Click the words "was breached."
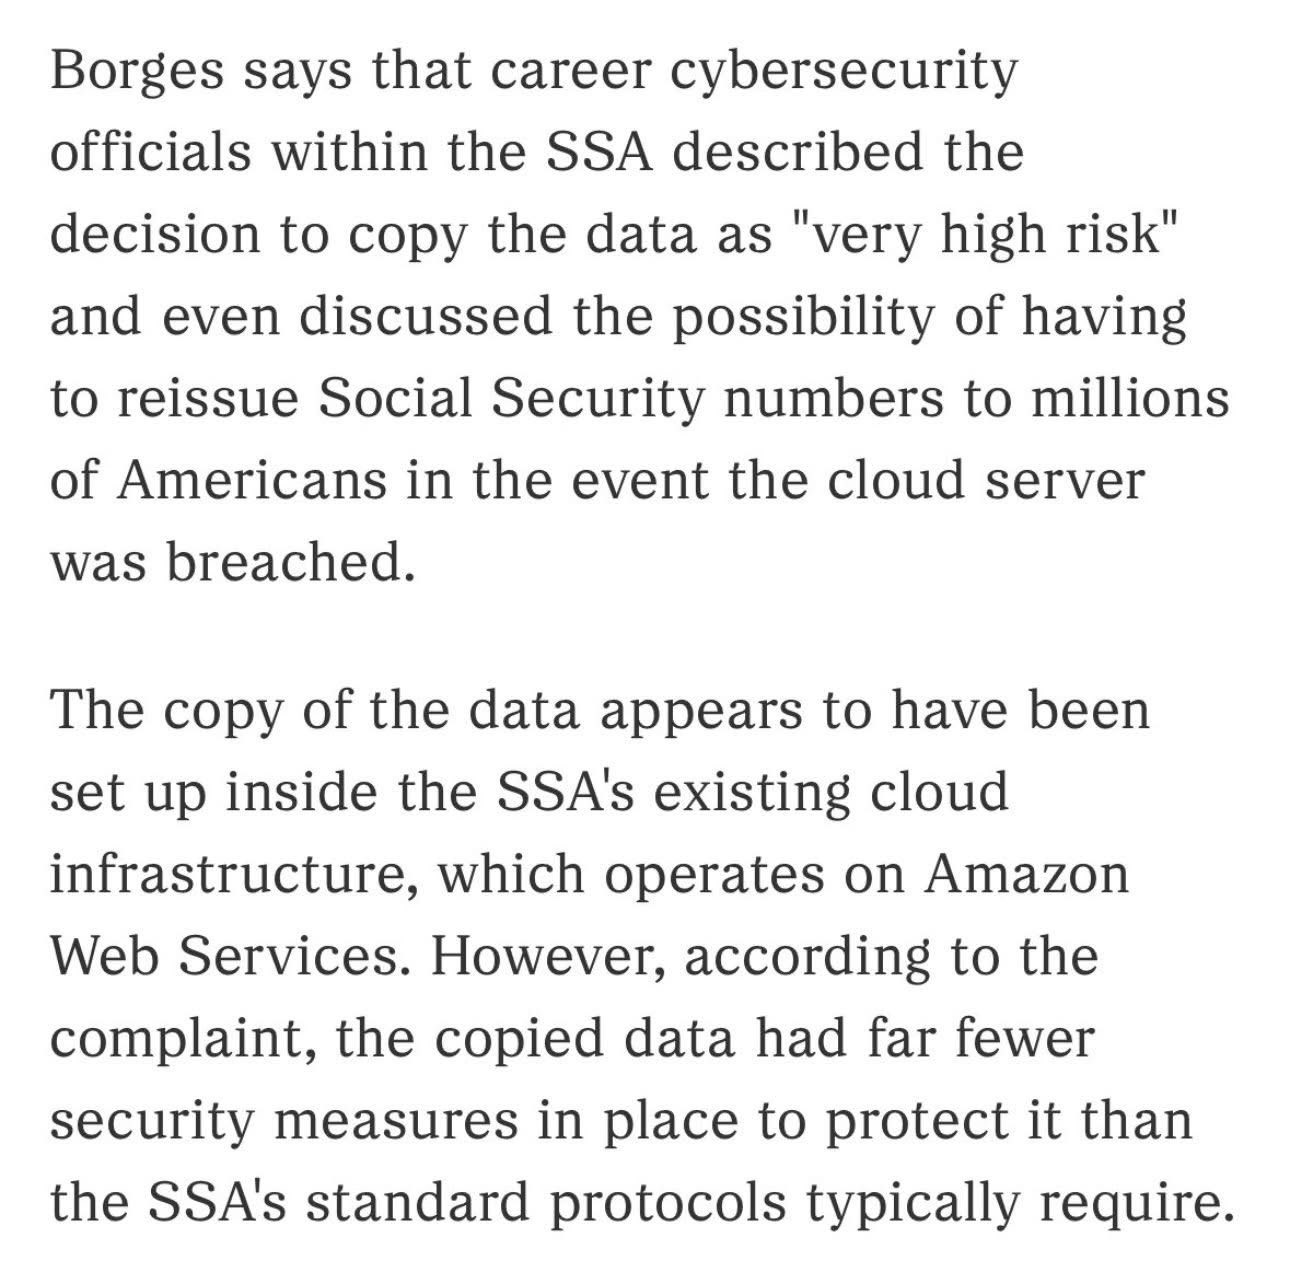The height and width of the screenshot is (1275, 1290). point(232,562)
